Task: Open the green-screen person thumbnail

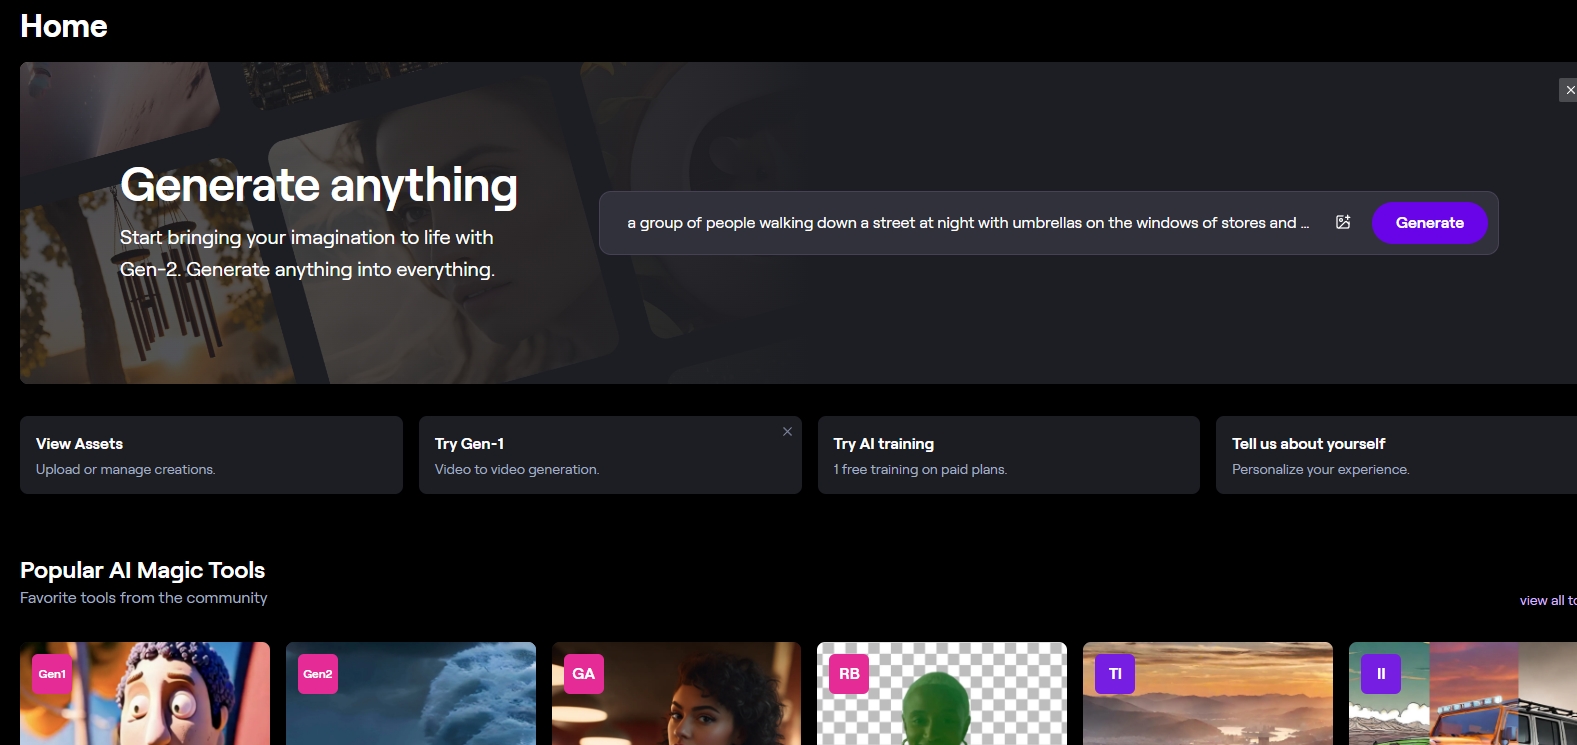Action: (960, 705)
